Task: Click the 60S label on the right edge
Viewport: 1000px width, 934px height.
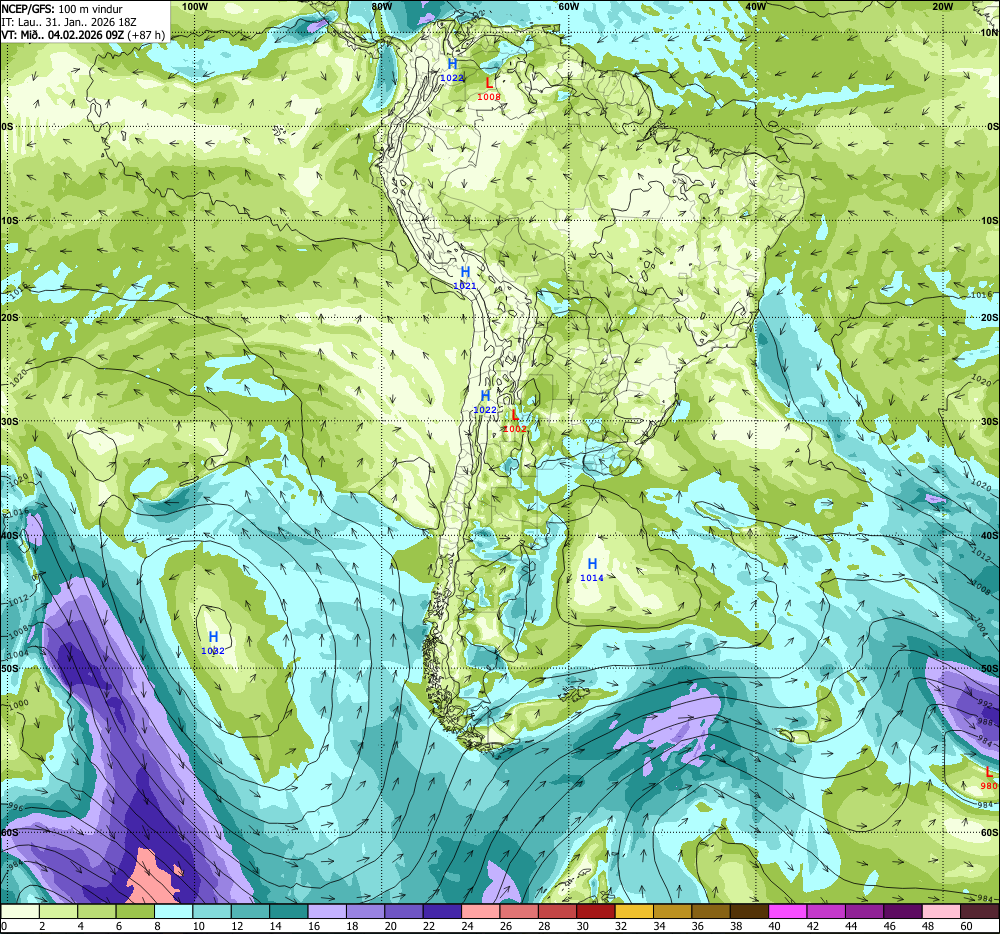Action: 989,833
